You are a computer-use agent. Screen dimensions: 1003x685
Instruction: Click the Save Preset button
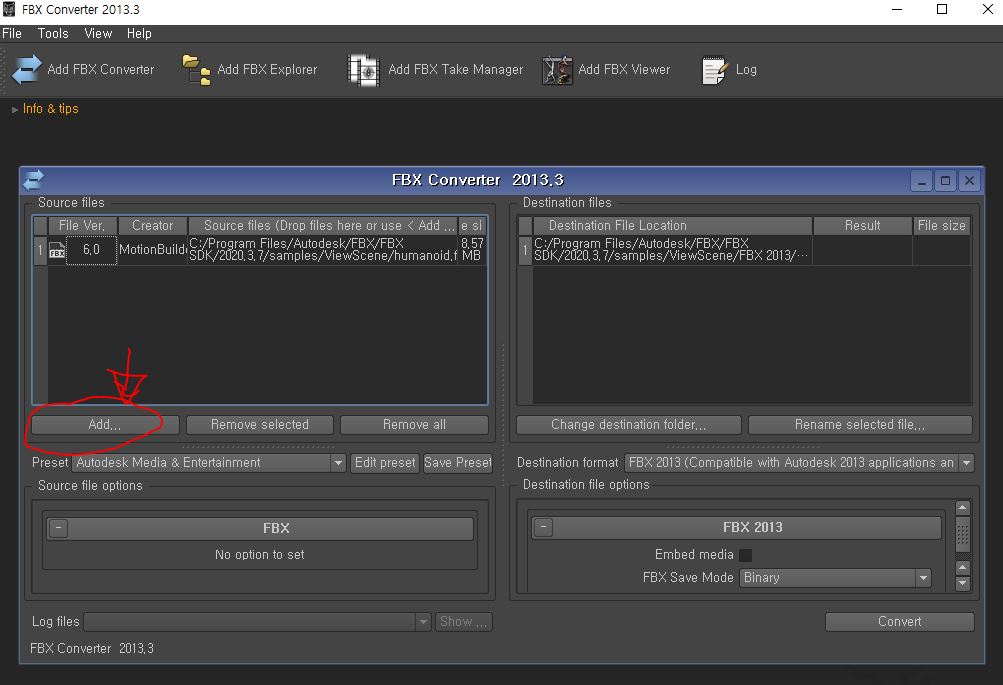[458, 462]
